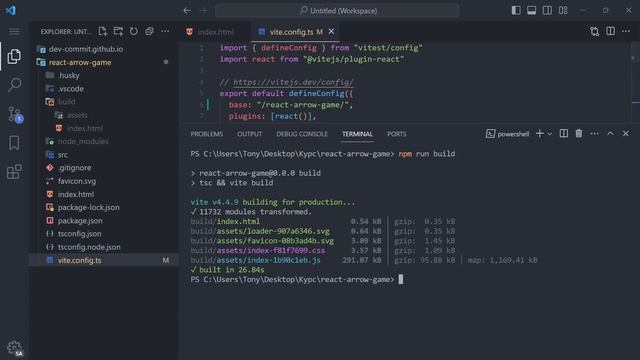Image resolution: width=640 pixels, height=360 pixels.
Task: Open the Search view icon
Action: click(x=14, y=85)
